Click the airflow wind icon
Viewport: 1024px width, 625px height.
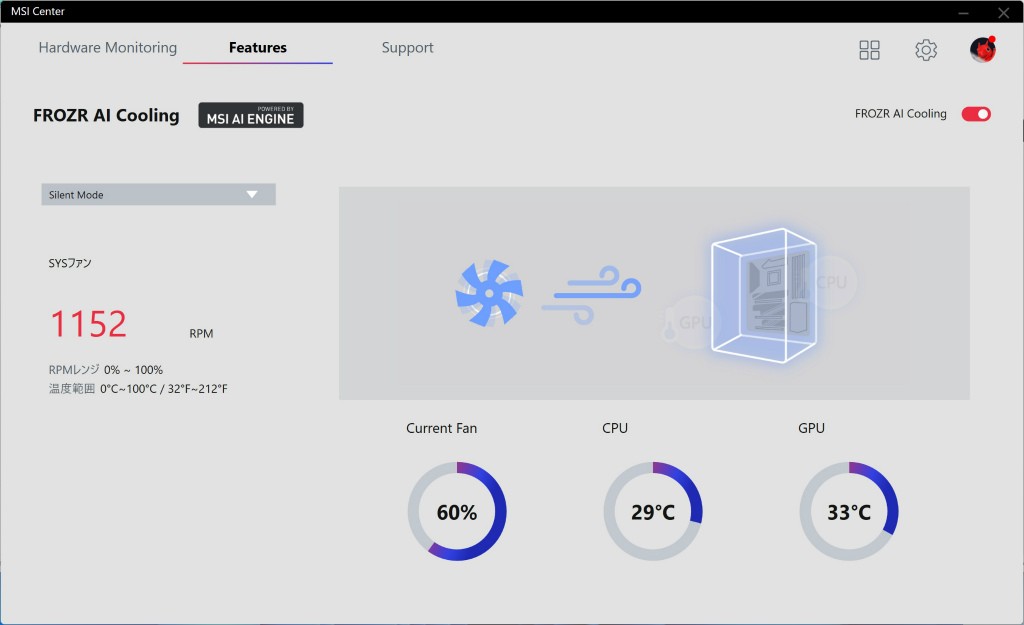click(x=592, y=295)
